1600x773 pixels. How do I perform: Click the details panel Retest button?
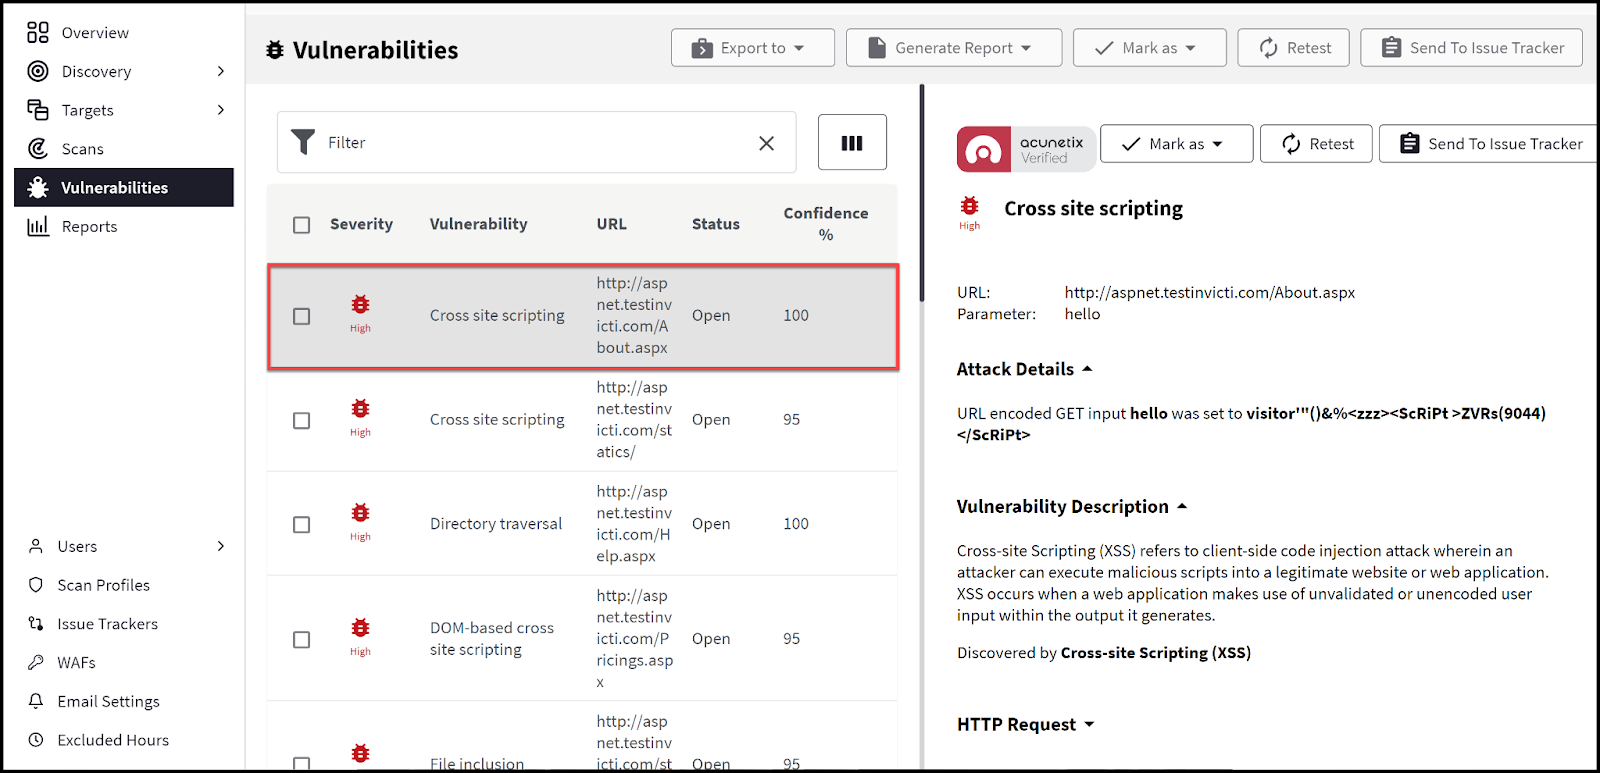1316,144
